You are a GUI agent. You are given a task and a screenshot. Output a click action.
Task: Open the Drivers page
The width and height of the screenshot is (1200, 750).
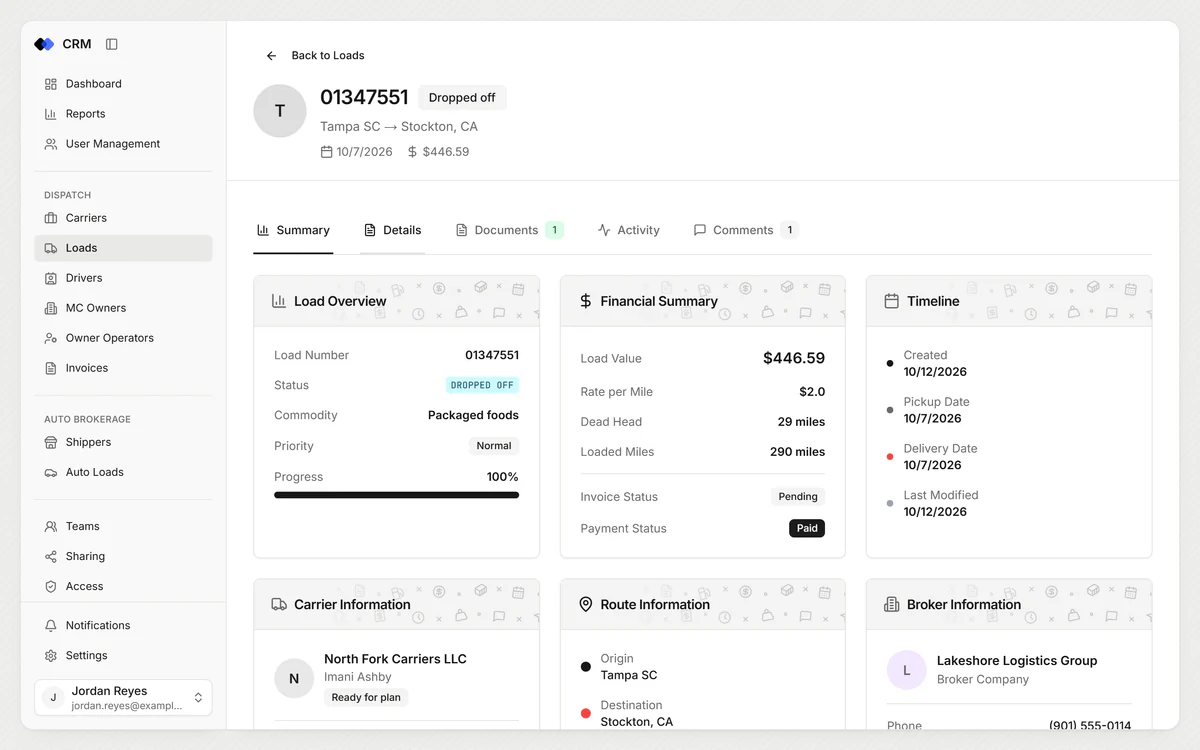tap(123, 278)
